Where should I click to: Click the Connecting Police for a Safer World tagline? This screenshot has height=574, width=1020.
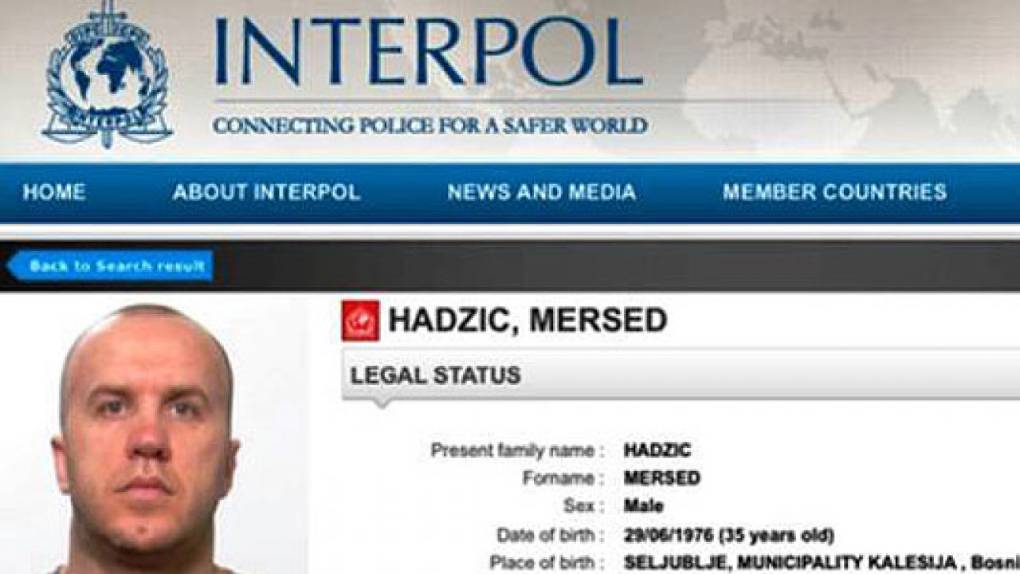(430, 125)
